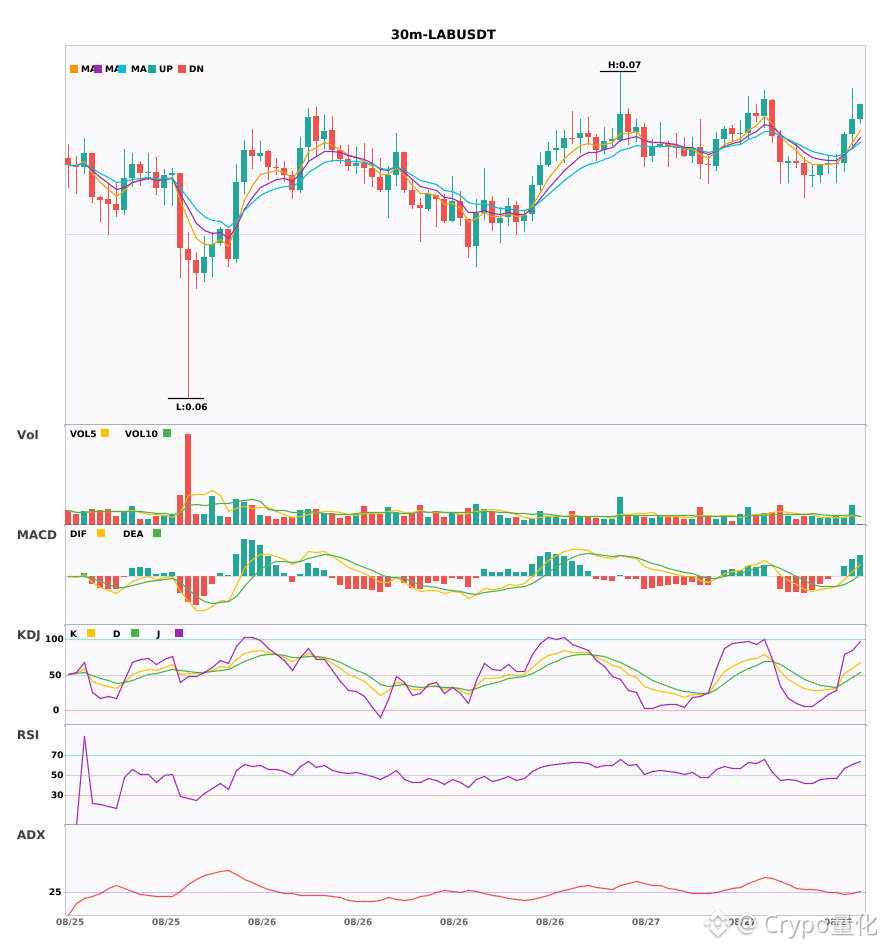Viewport: 885px width, 950px height.
Task: Click the green UP legend swatch
Action: (152, 69)
